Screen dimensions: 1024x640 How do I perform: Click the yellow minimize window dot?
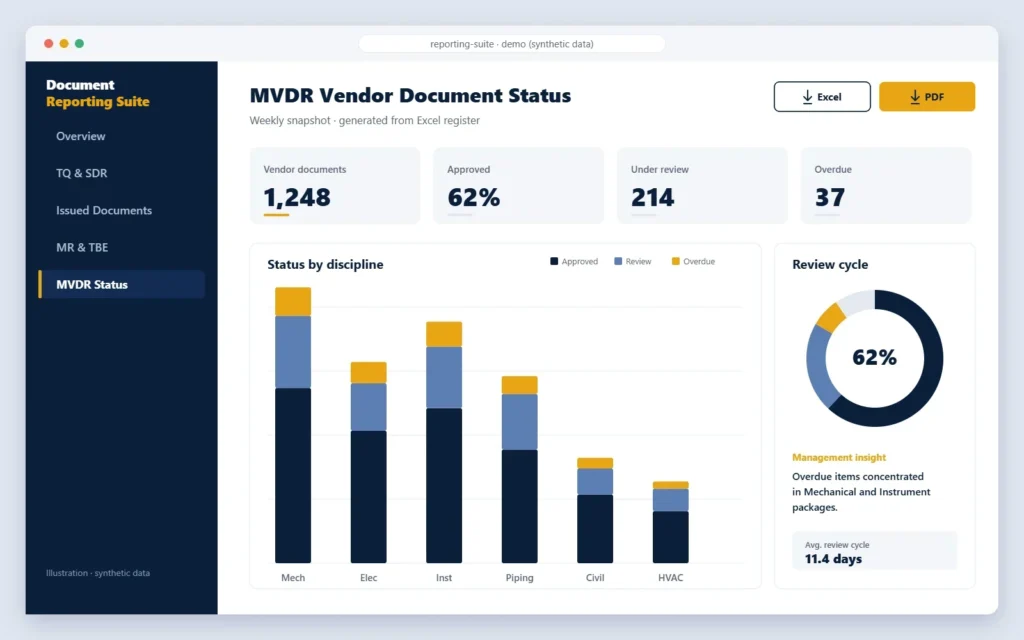pos(64,44)
